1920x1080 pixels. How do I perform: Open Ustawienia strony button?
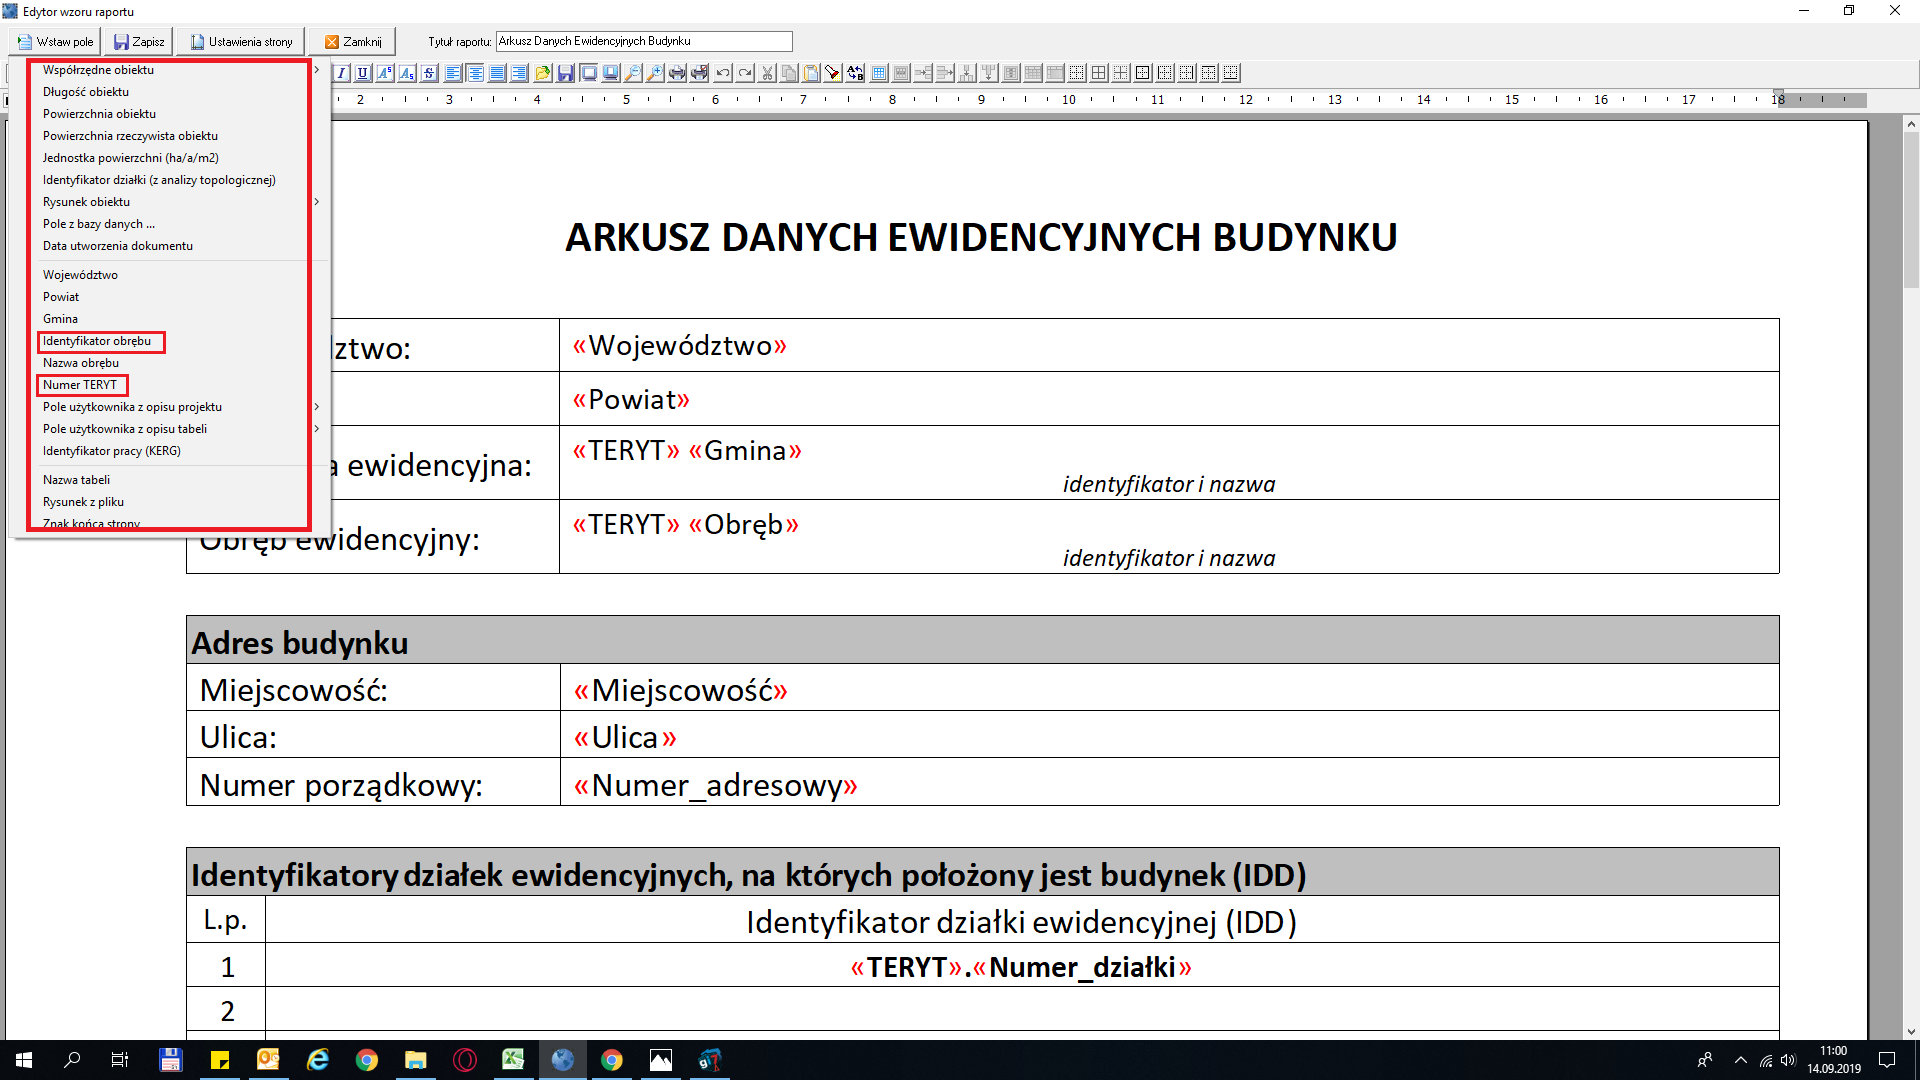[x=241, y=42]
